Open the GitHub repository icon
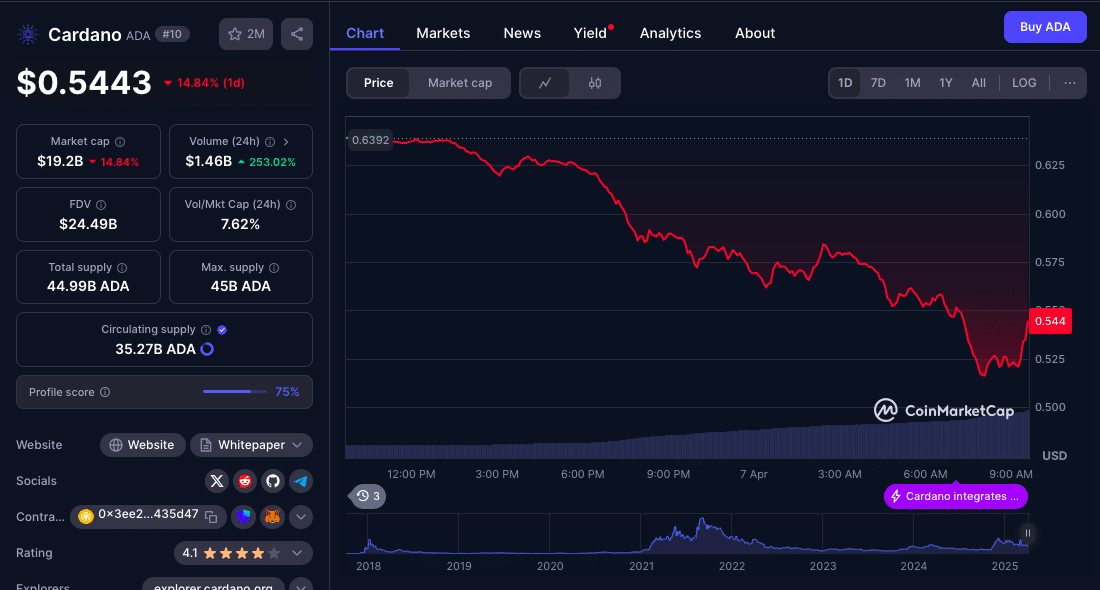This screenshot has height=590, width=1100. click(273, 481)
